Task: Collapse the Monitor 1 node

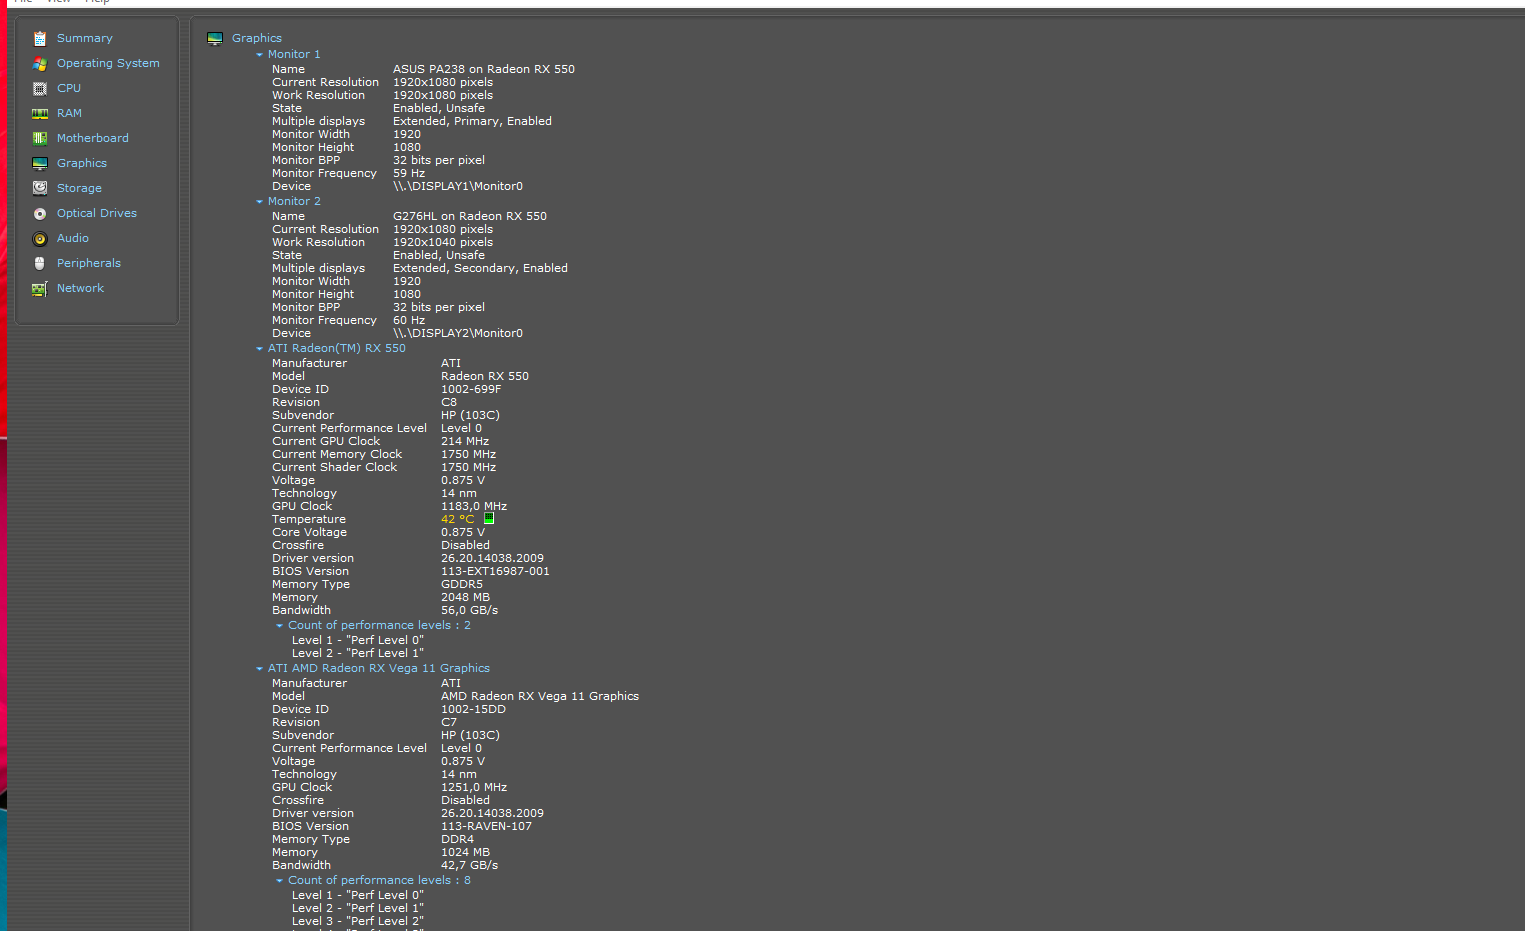Action: 259,55
